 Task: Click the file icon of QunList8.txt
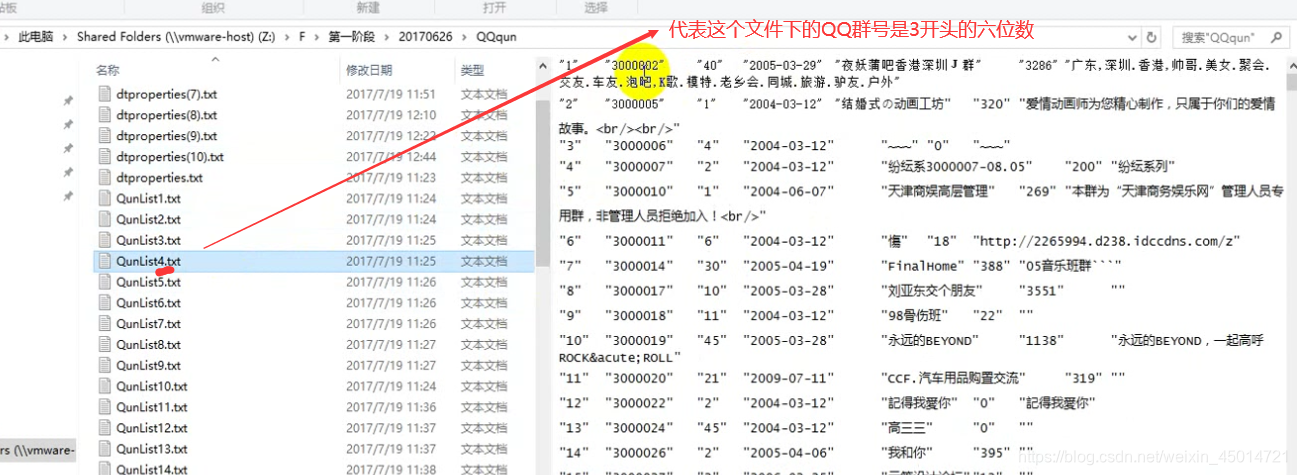coord(106,345)
